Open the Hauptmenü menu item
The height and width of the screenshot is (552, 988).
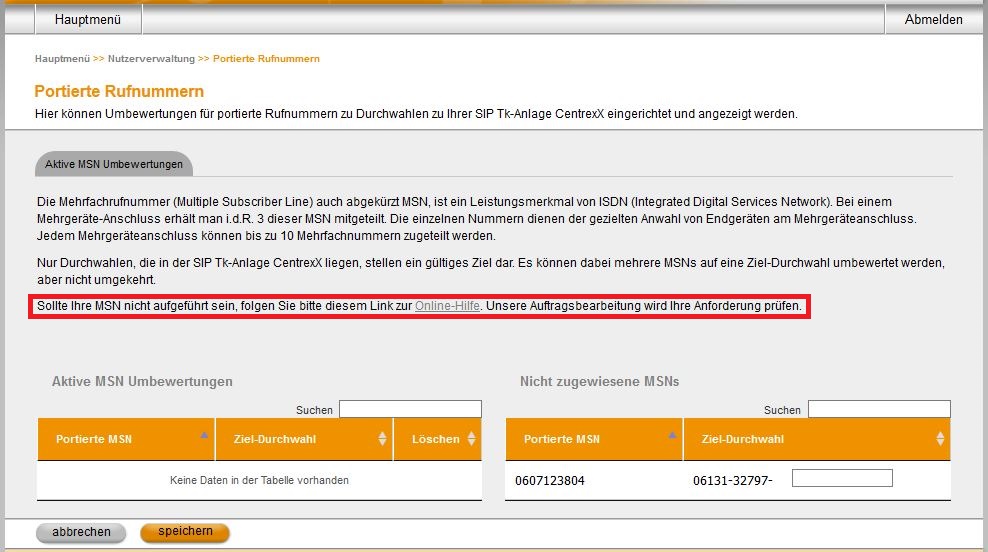[88, 20]
